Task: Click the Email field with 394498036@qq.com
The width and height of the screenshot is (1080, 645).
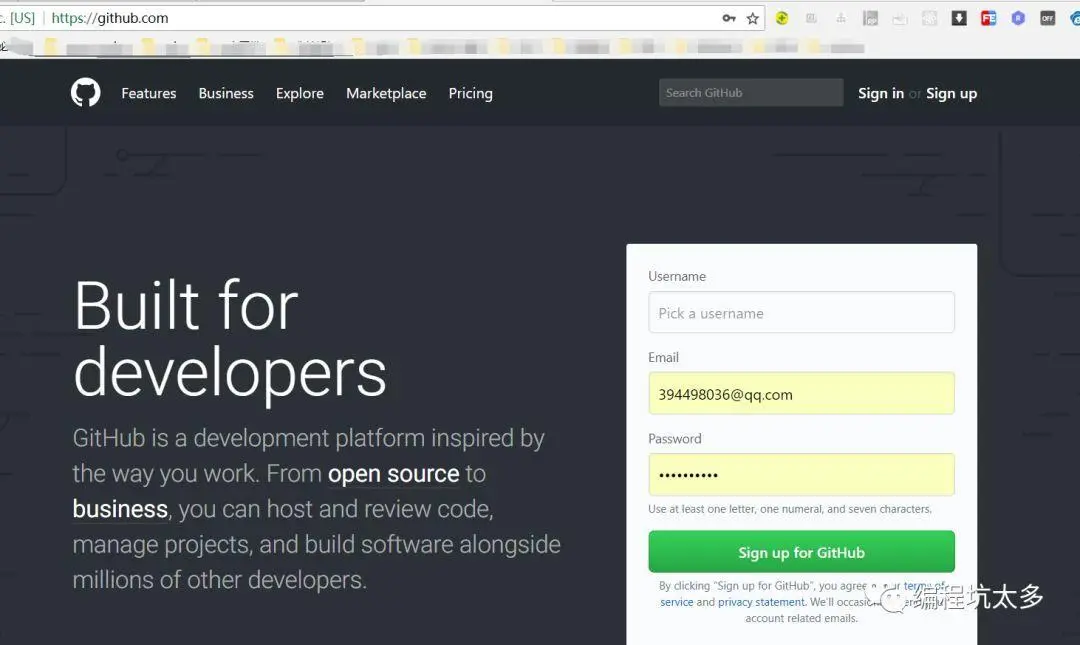Action: (801, 393)
